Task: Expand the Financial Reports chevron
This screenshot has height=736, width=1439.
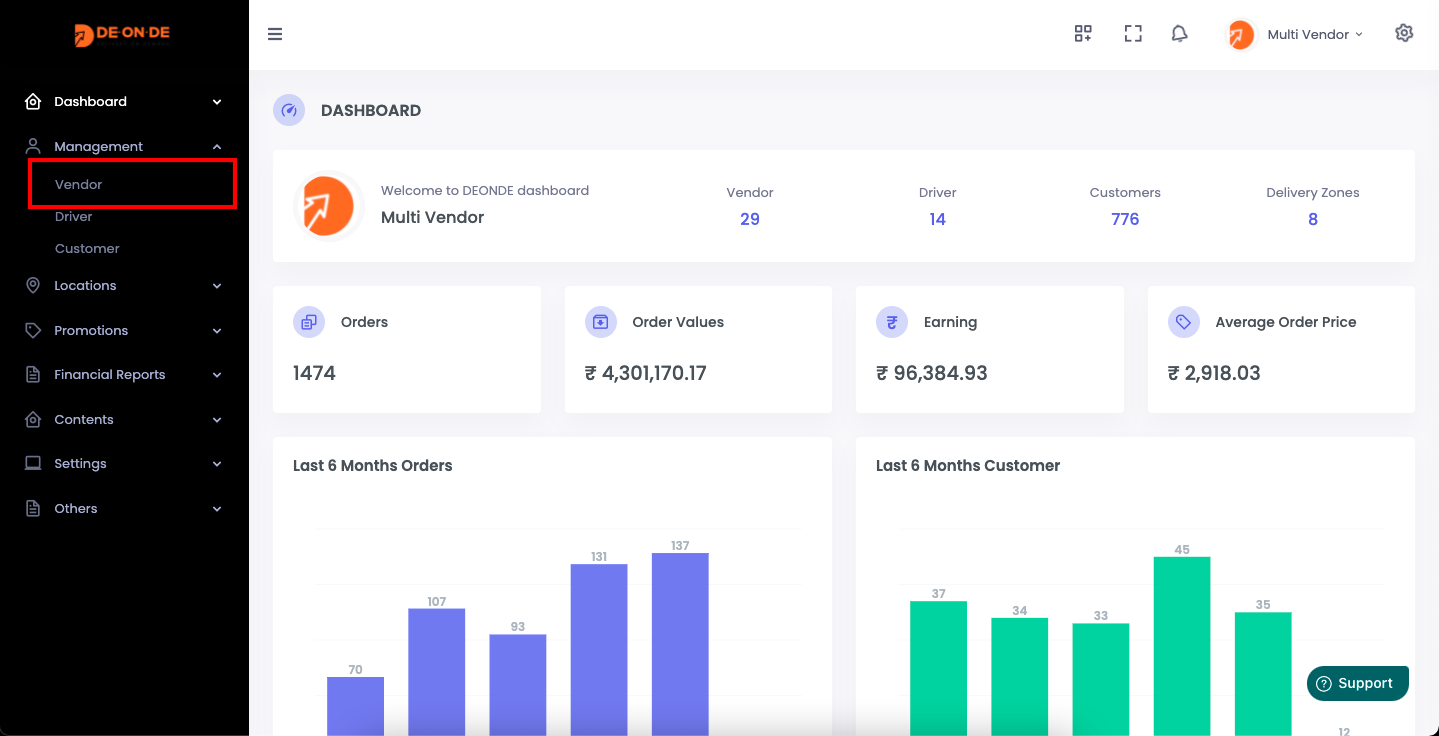Action: [217, 375]
